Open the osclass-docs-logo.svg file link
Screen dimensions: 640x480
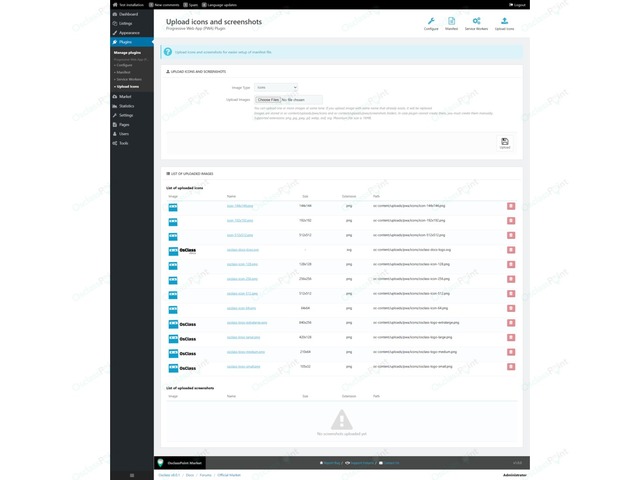click(x=243, y=250)
